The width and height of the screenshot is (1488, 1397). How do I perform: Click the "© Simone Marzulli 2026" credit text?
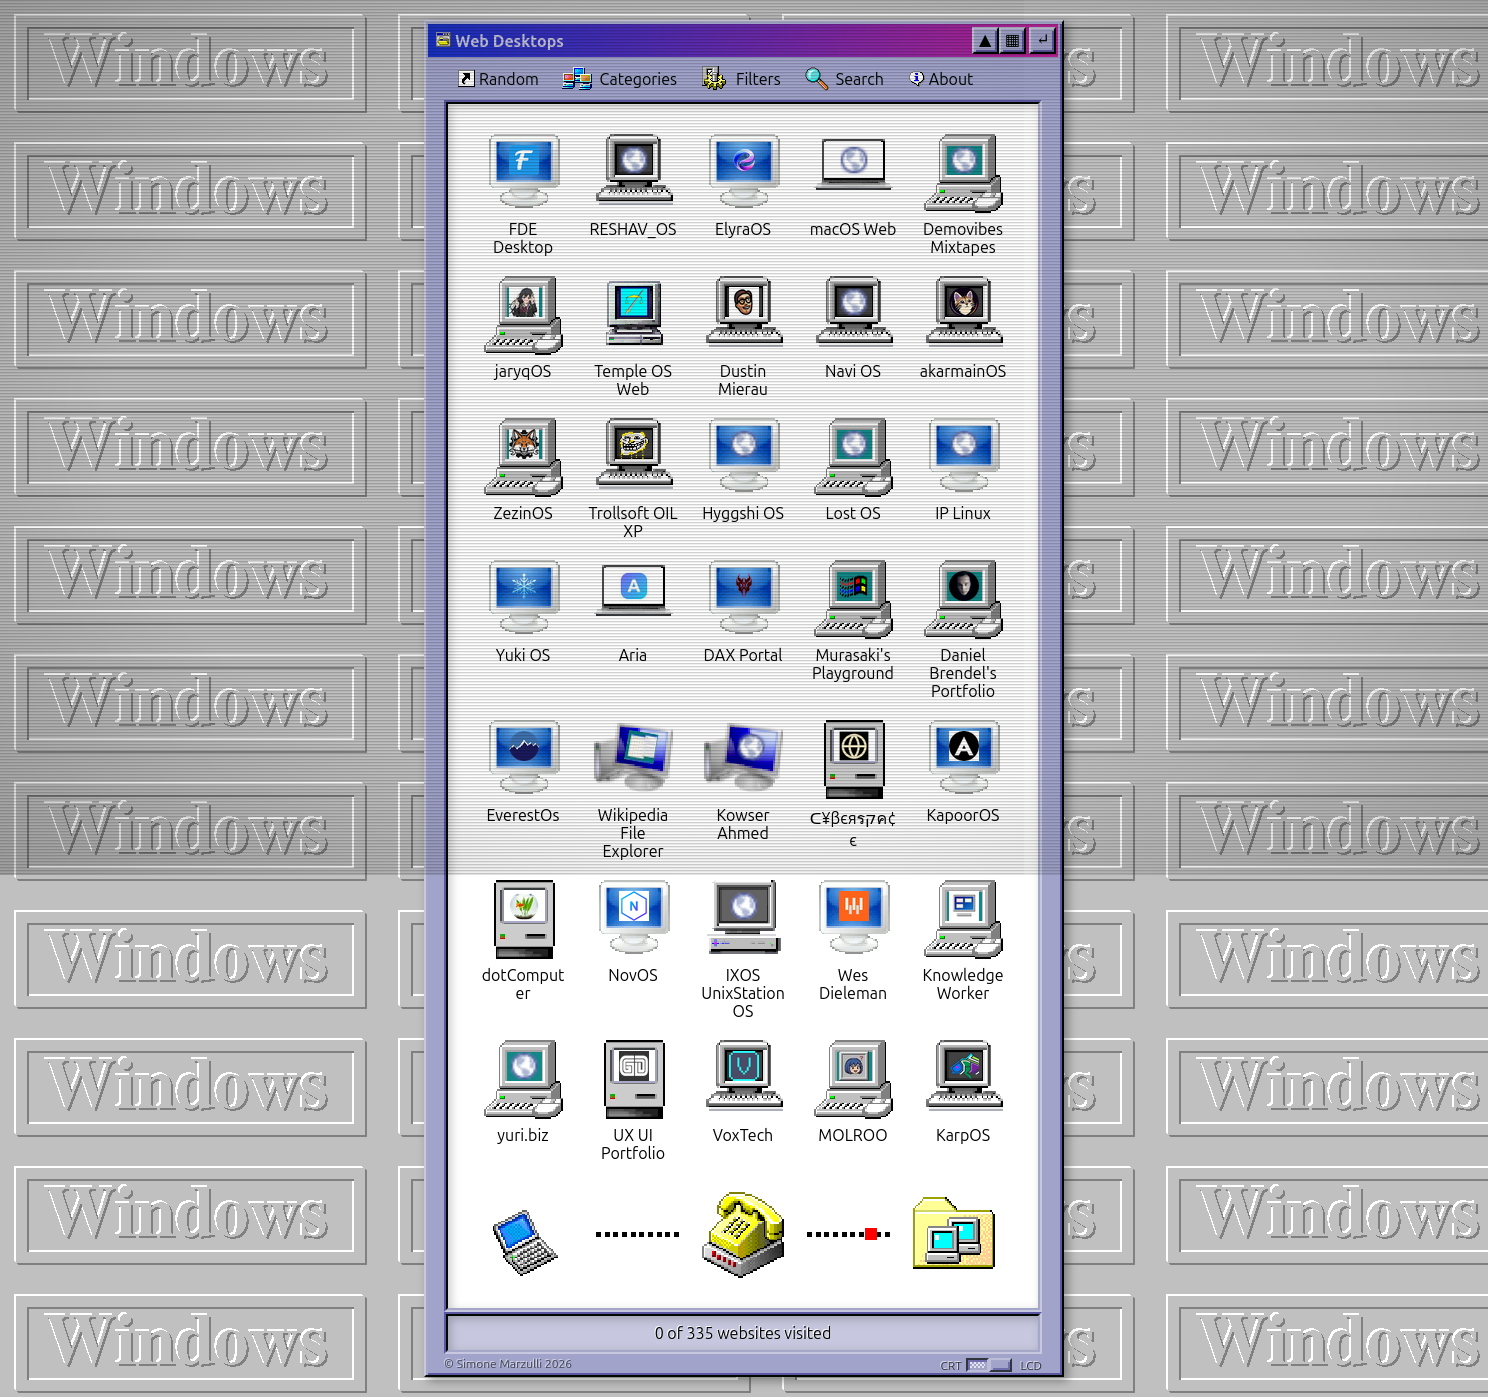click(x=508, y=1364)
